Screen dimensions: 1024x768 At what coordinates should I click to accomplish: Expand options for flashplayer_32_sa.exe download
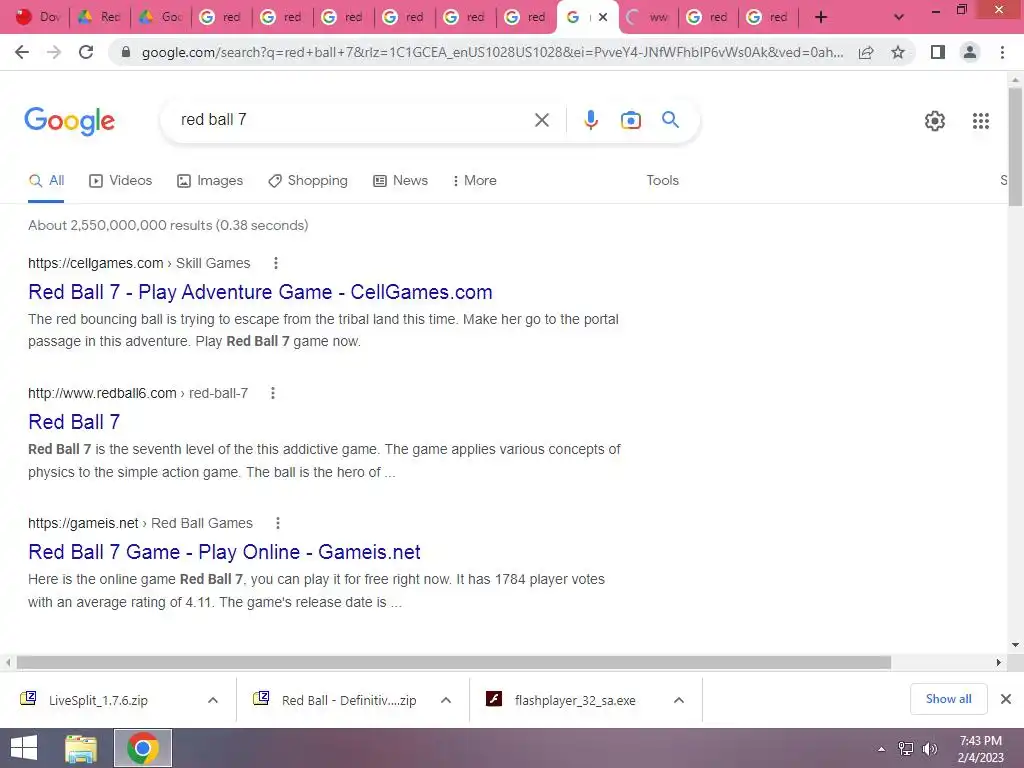click(679, 700)
